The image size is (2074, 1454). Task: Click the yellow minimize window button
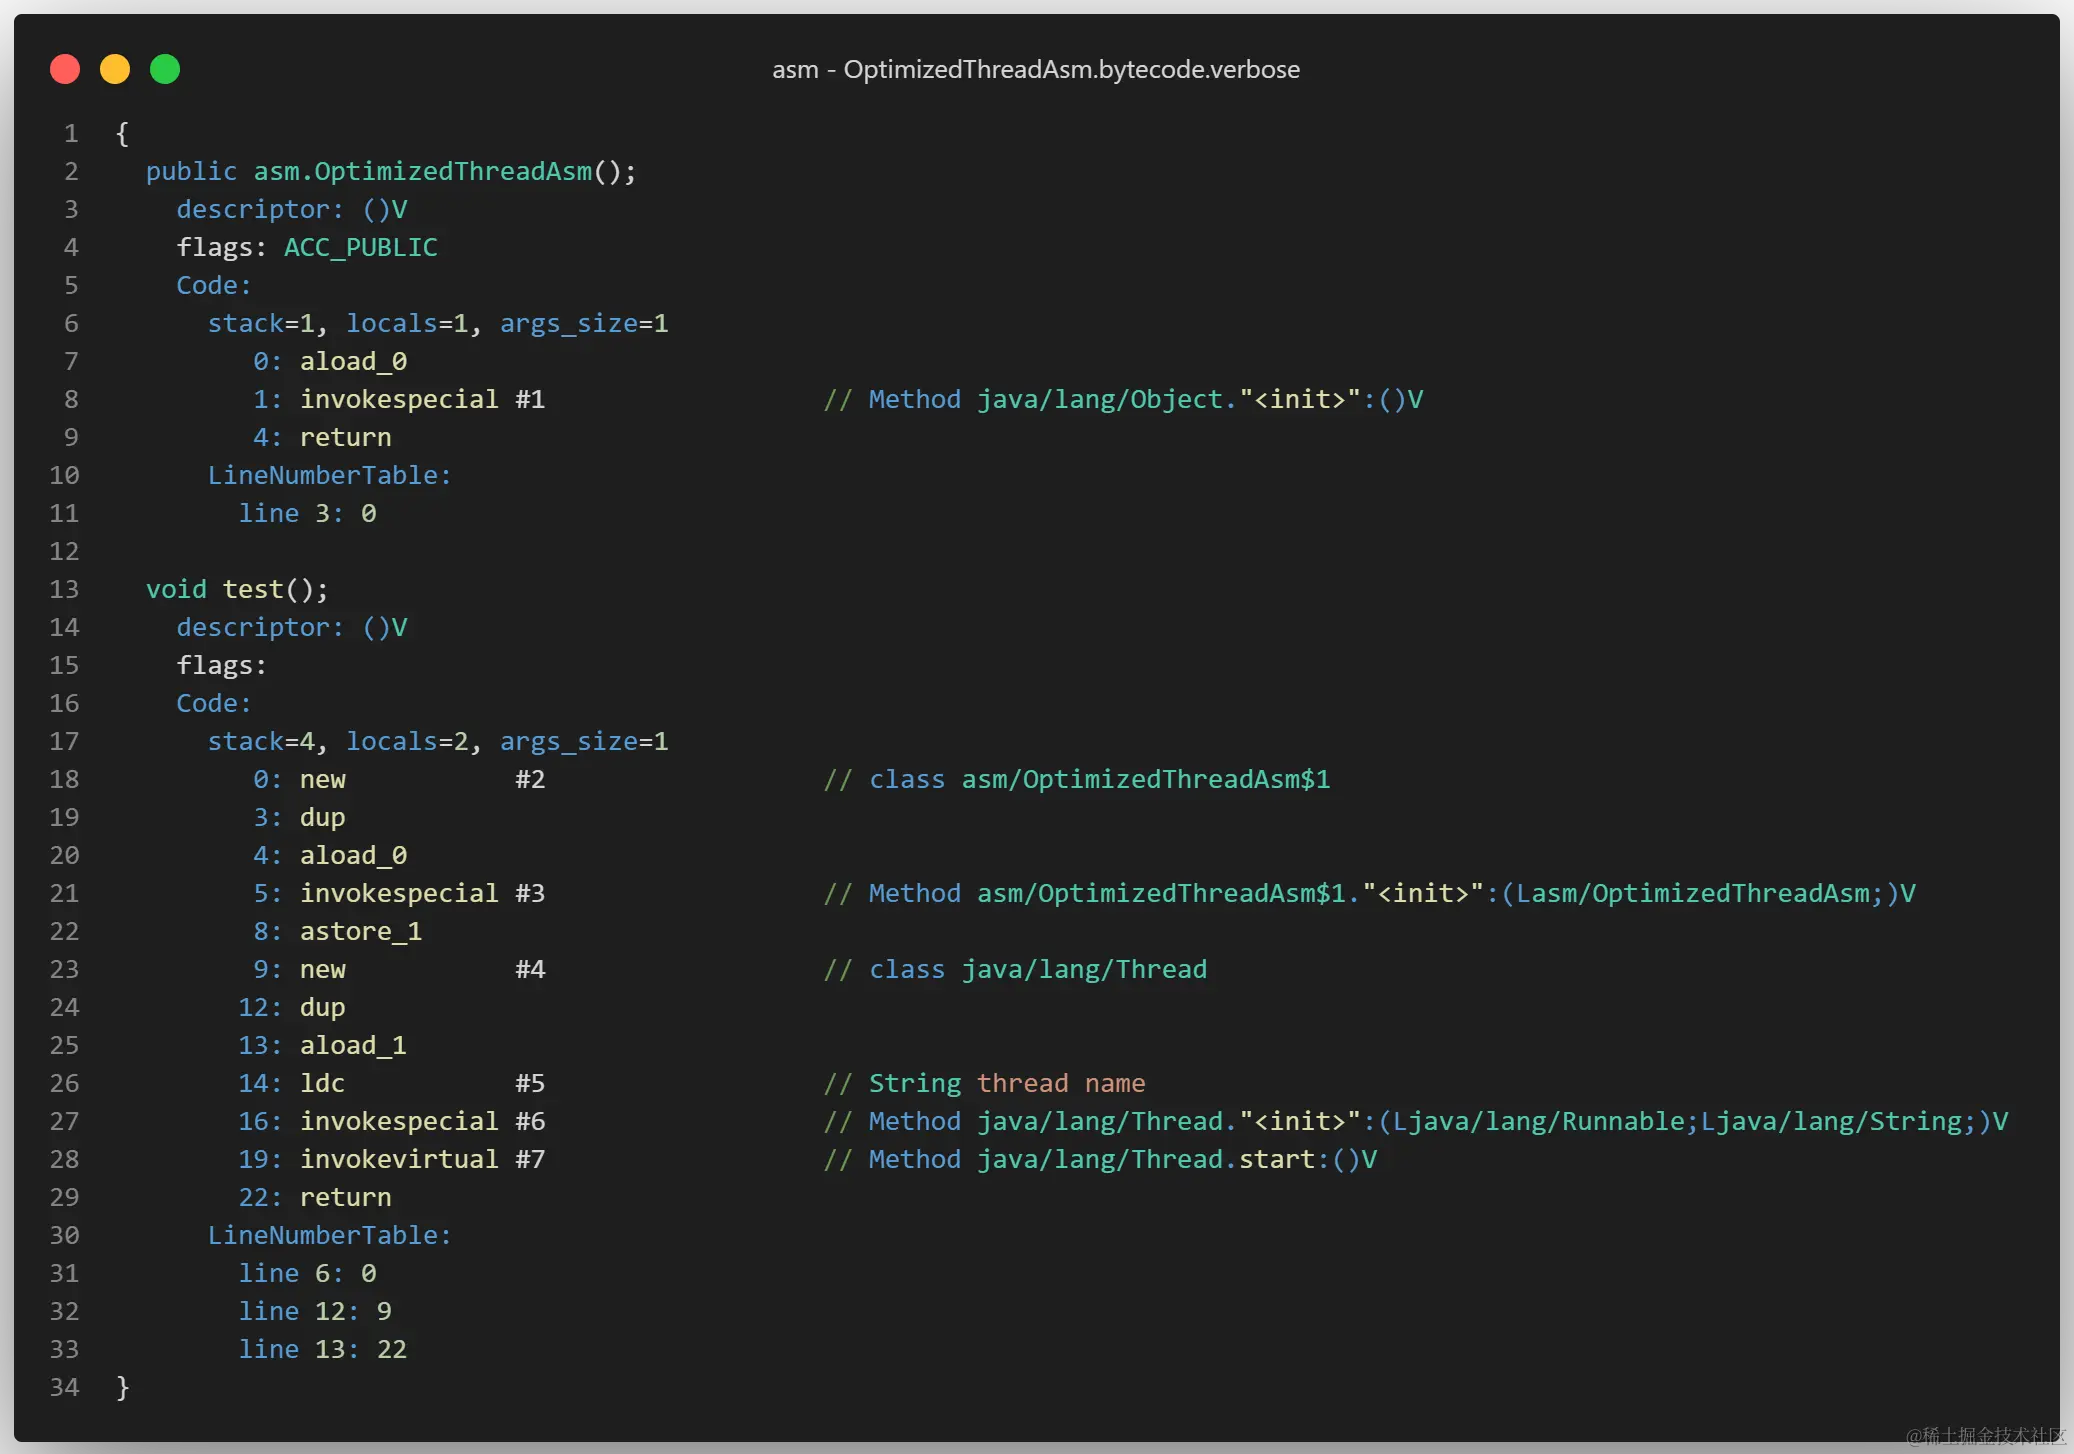coord(115,69)
